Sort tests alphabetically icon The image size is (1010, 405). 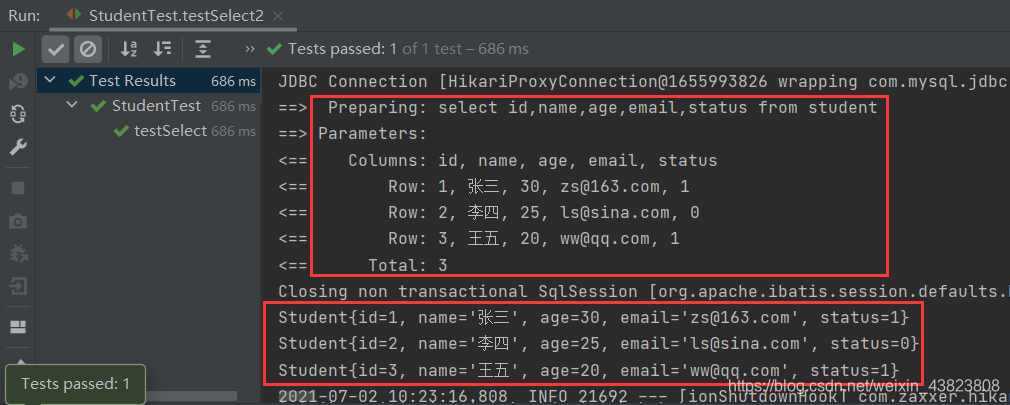(x=129, y=49)
